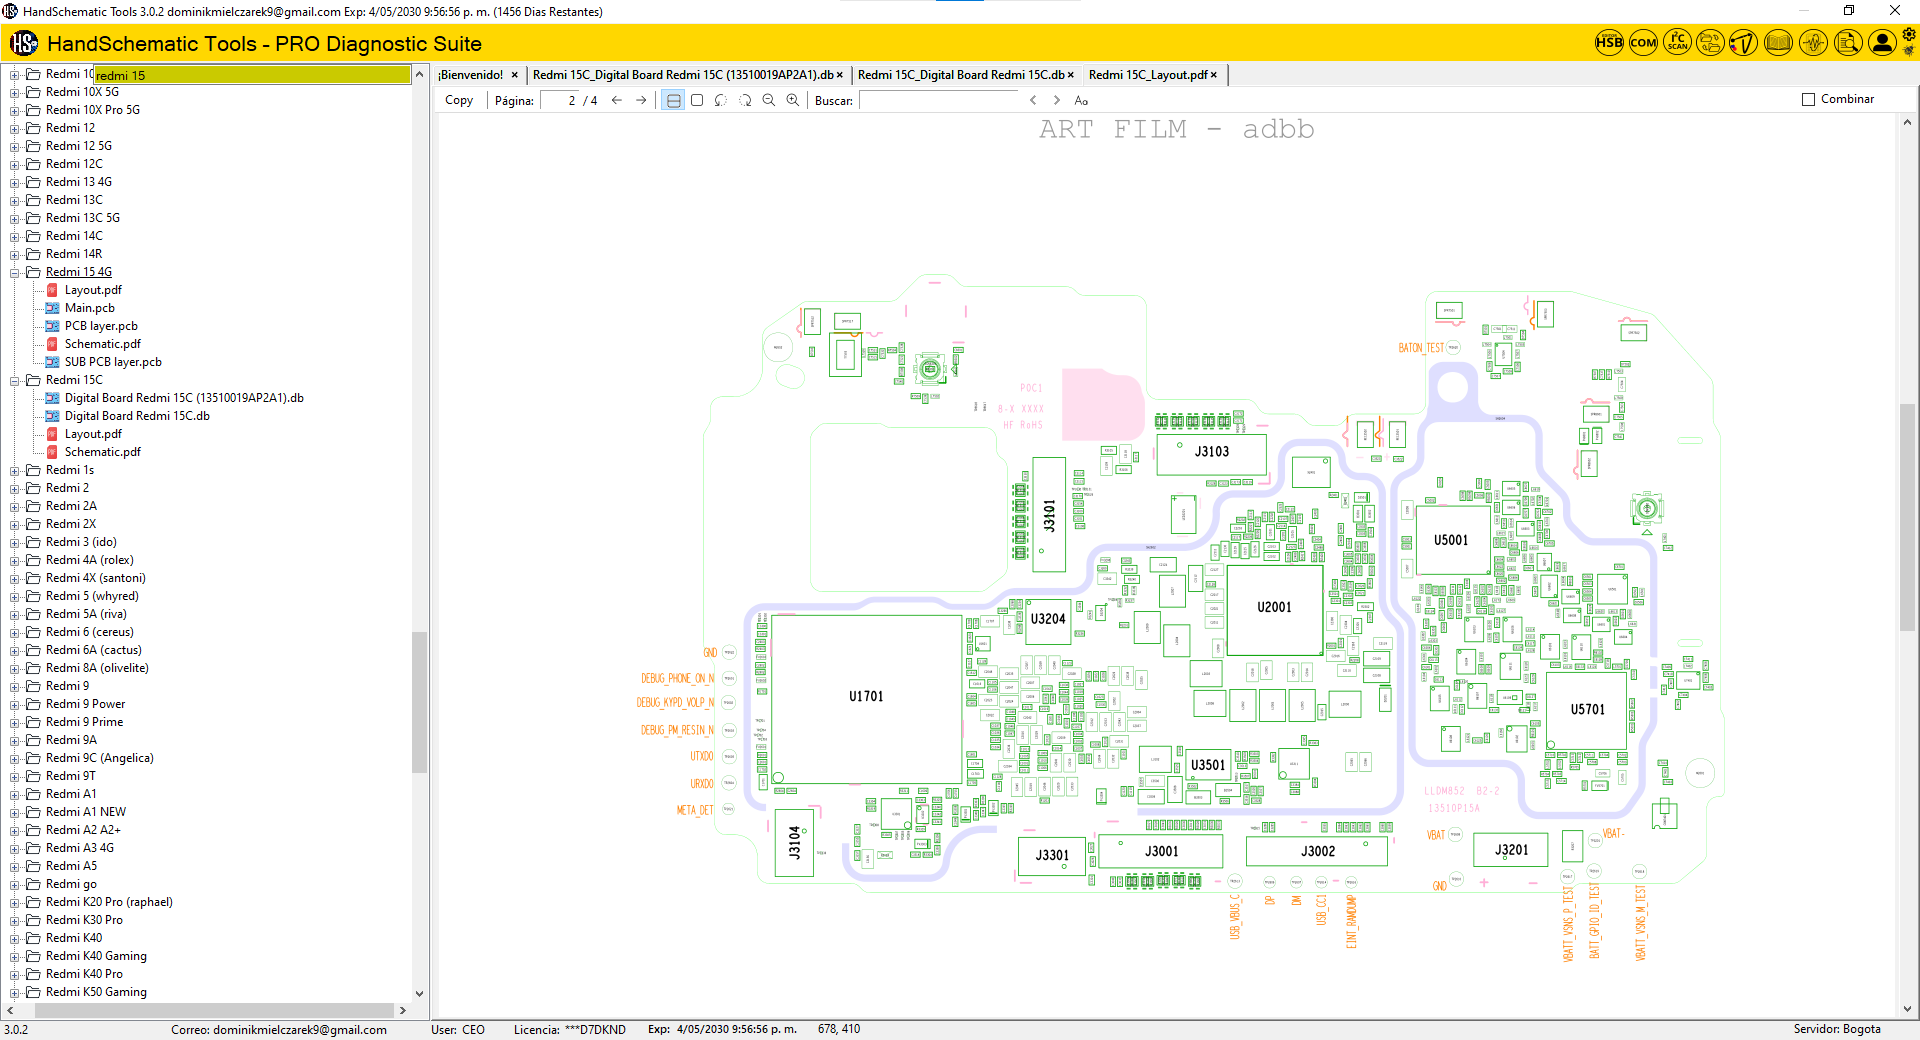Go to previous page arrow
Screen dimensions: 1920x1040
coord(617,100)
